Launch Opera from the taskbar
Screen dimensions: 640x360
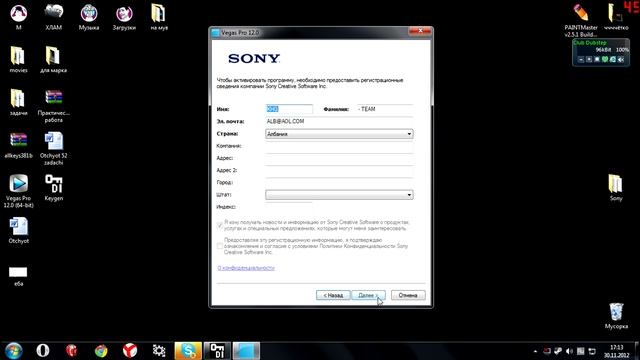43,350
